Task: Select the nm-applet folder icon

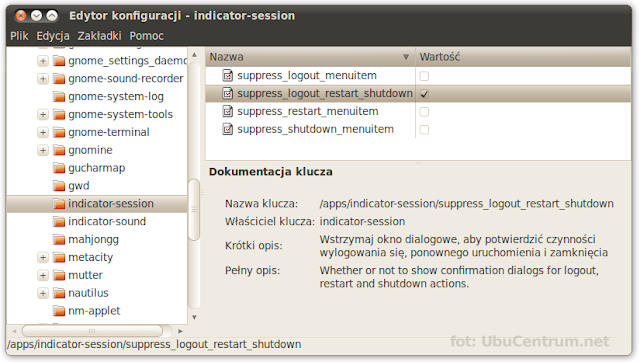Action: [59, 311]
